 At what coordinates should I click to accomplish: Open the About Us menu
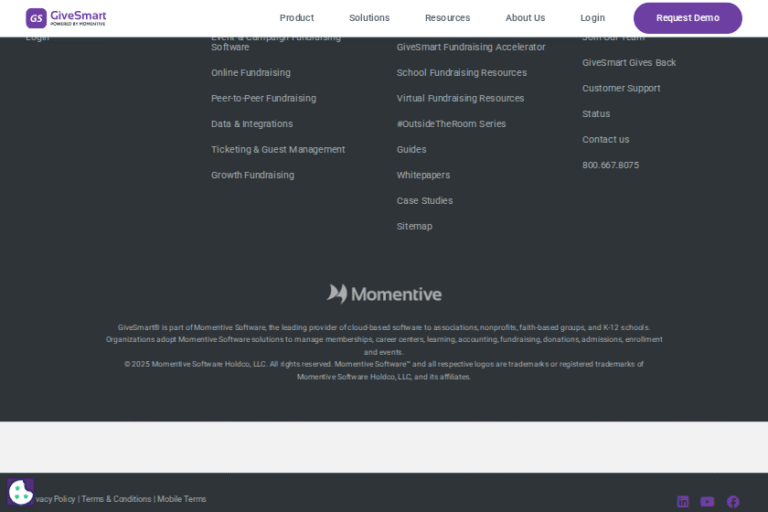(x=525, y=18)
